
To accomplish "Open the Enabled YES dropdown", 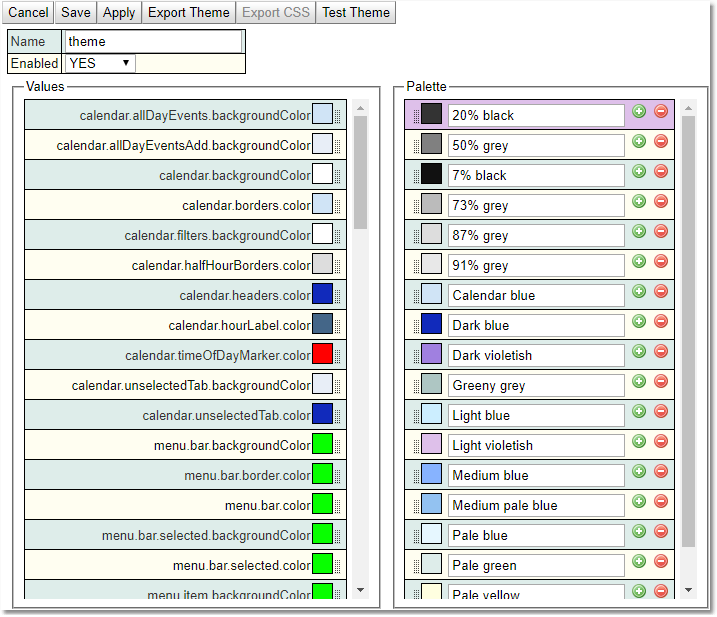I will (99, 63).
